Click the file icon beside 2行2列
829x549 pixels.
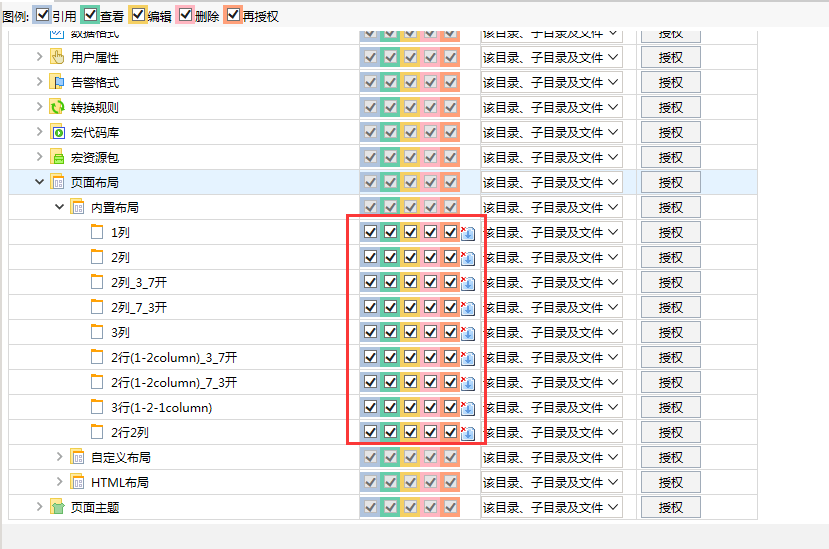click(x=97, y=432)
